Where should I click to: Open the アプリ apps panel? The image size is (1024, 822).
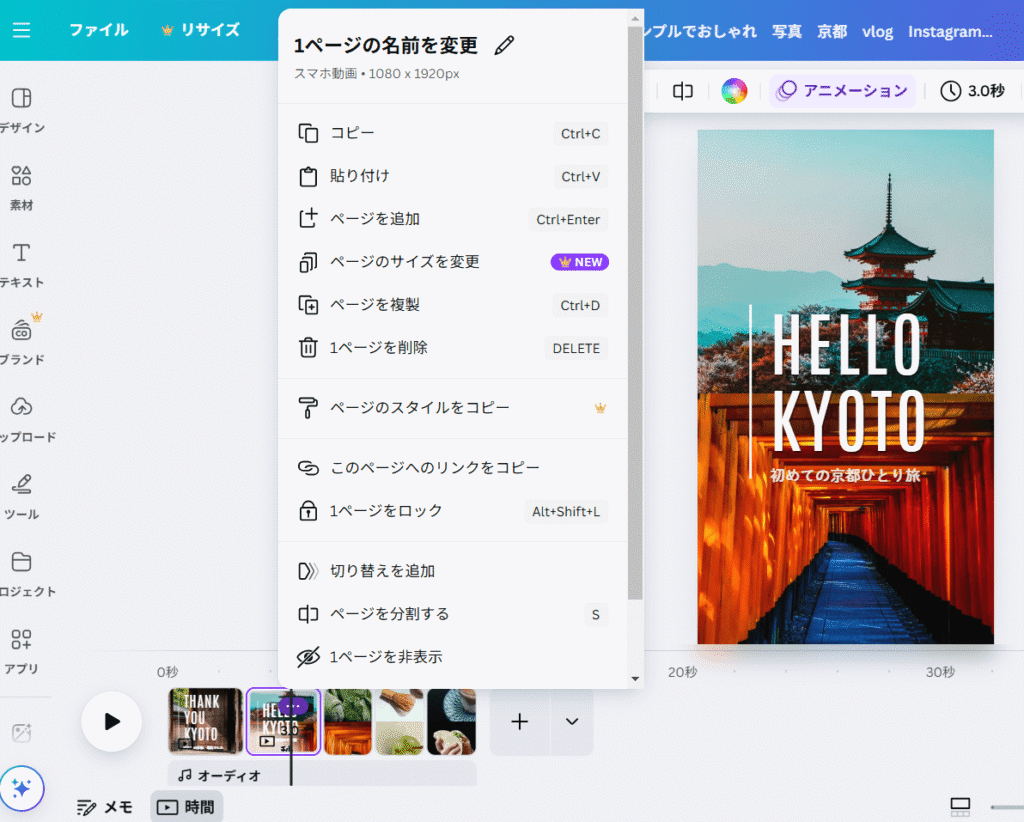(x=22, y=651)
